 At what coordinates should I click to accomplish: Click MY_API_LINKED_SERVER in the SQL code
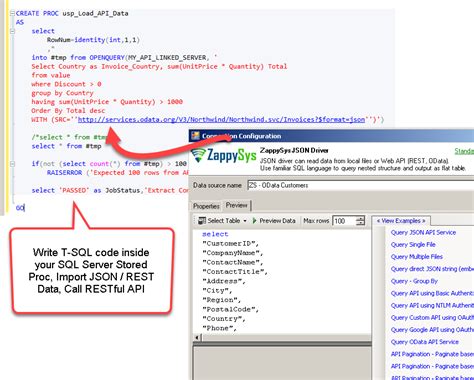click(167, 57)
